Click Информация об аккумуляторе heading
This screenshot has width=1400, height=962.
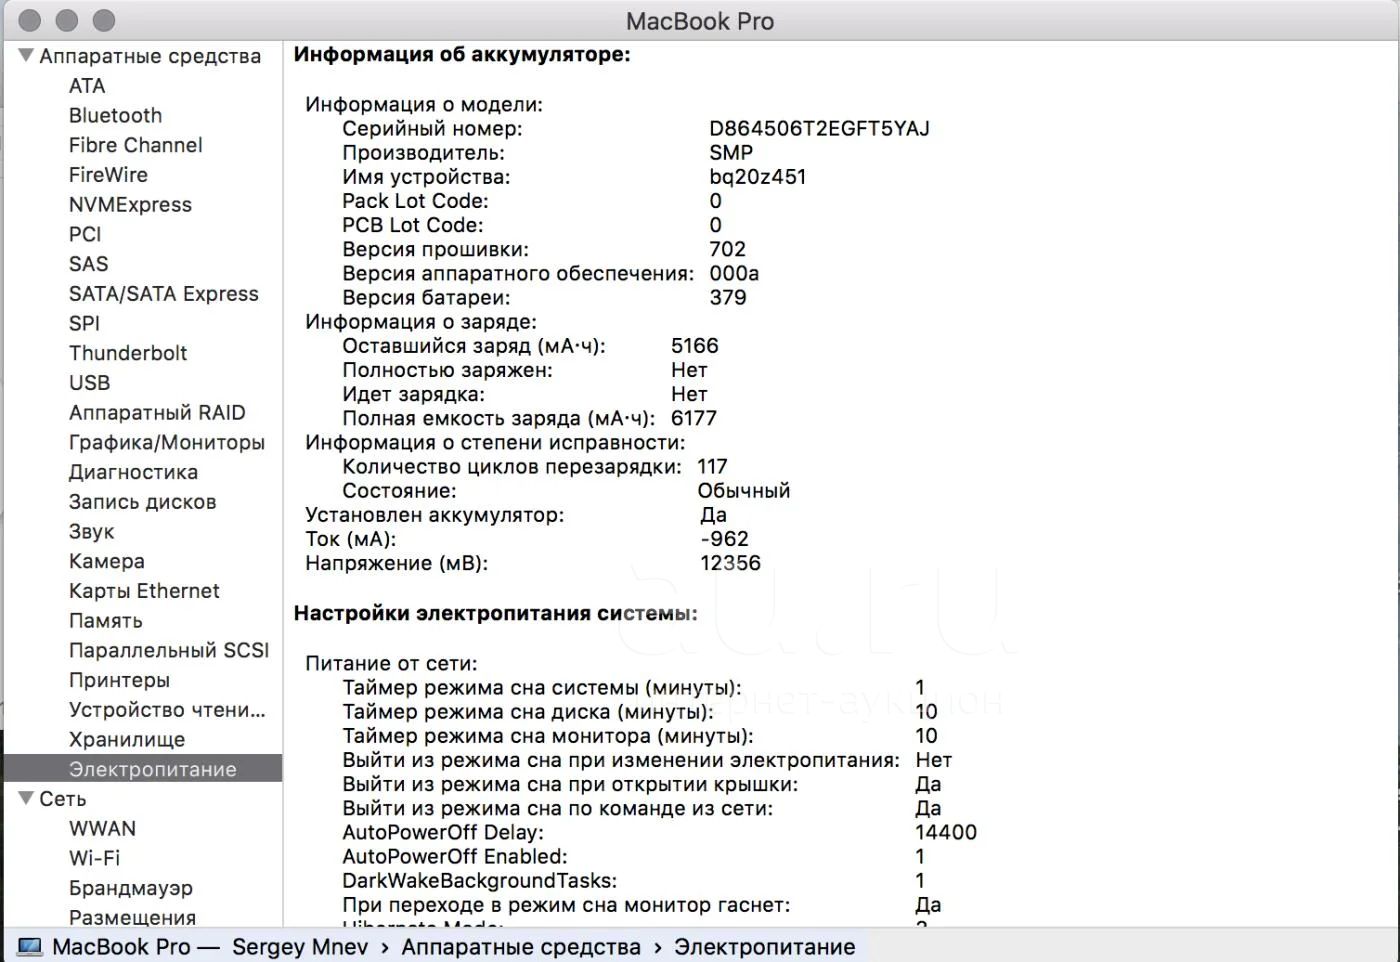click(x=462, y=55)
